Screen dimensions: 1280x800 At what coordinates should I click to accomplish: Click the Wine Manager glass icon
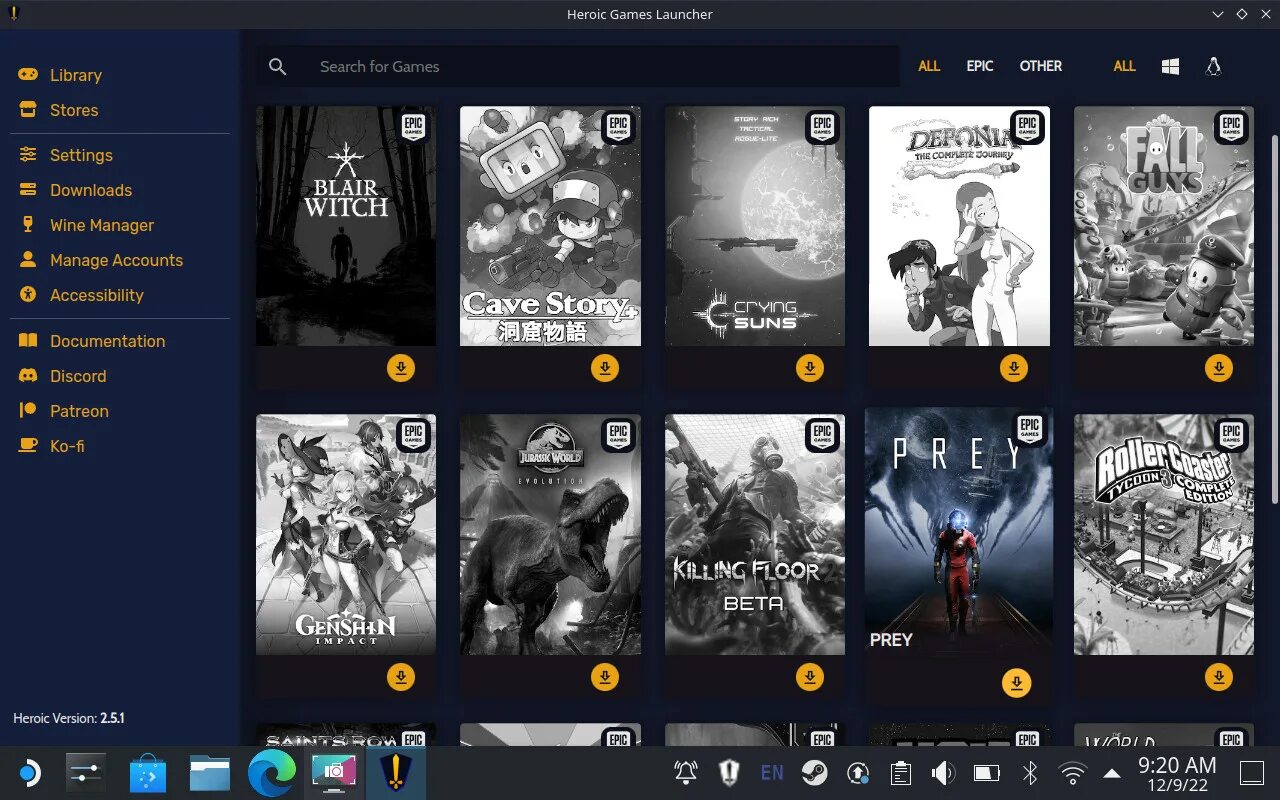(28, 225)
